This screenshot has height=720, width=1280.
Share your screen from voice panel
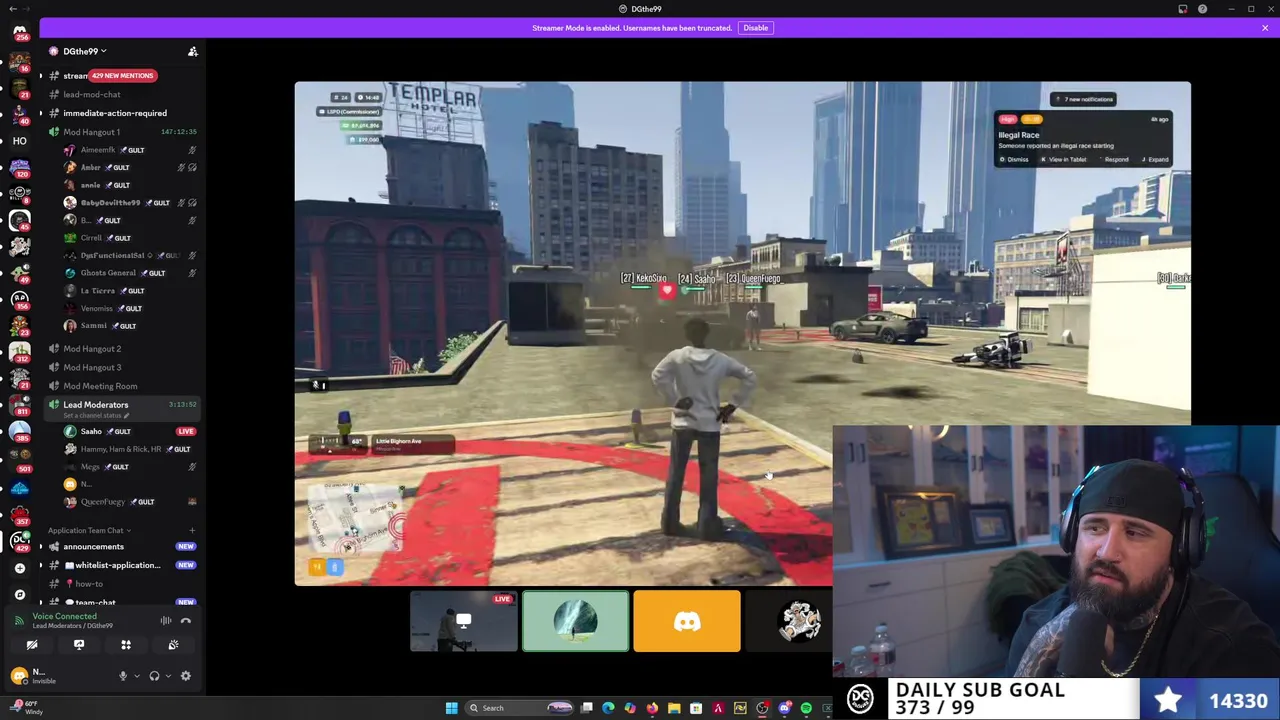(79, 645)
